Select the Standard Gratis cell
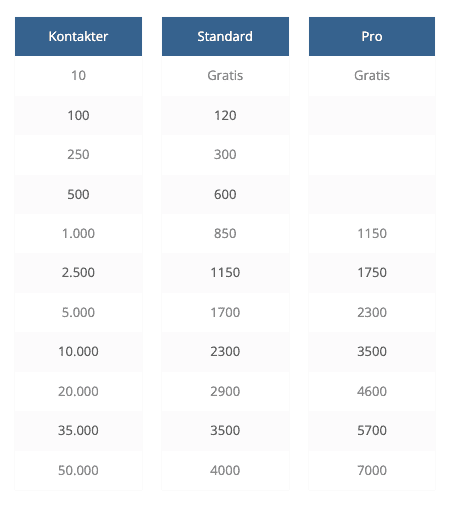The width and height of the screenshot is (457, 508). [x=225, y=76]
